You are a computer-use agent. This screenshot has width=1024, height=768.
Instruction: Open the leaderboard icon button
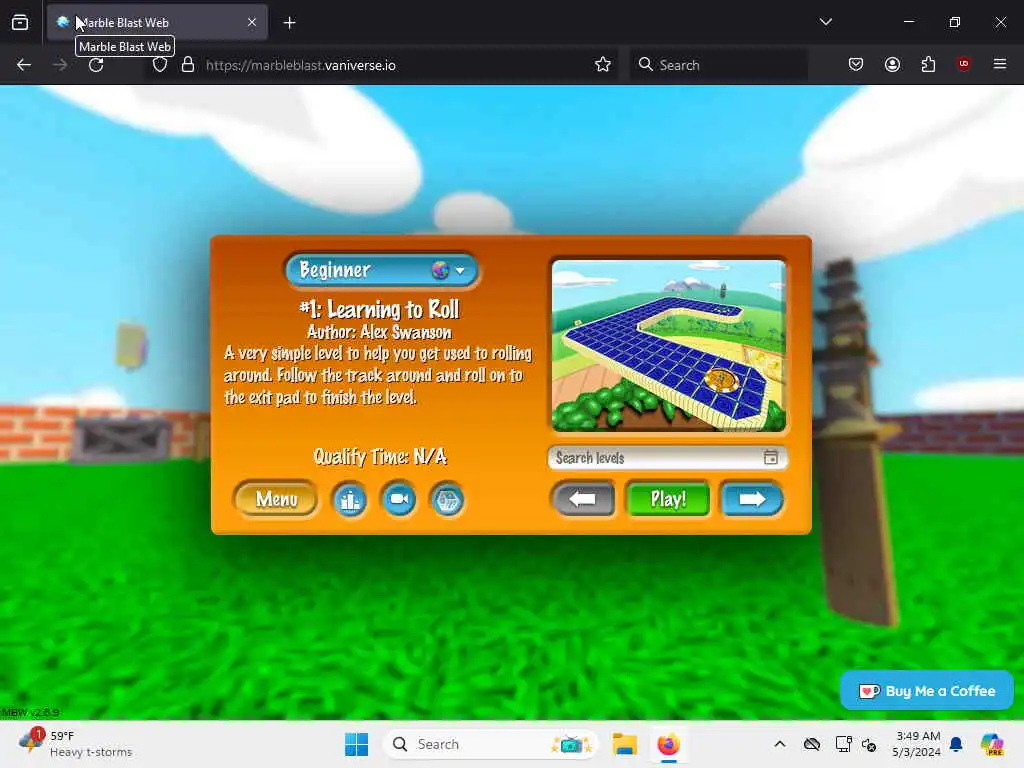click(350, 500)
